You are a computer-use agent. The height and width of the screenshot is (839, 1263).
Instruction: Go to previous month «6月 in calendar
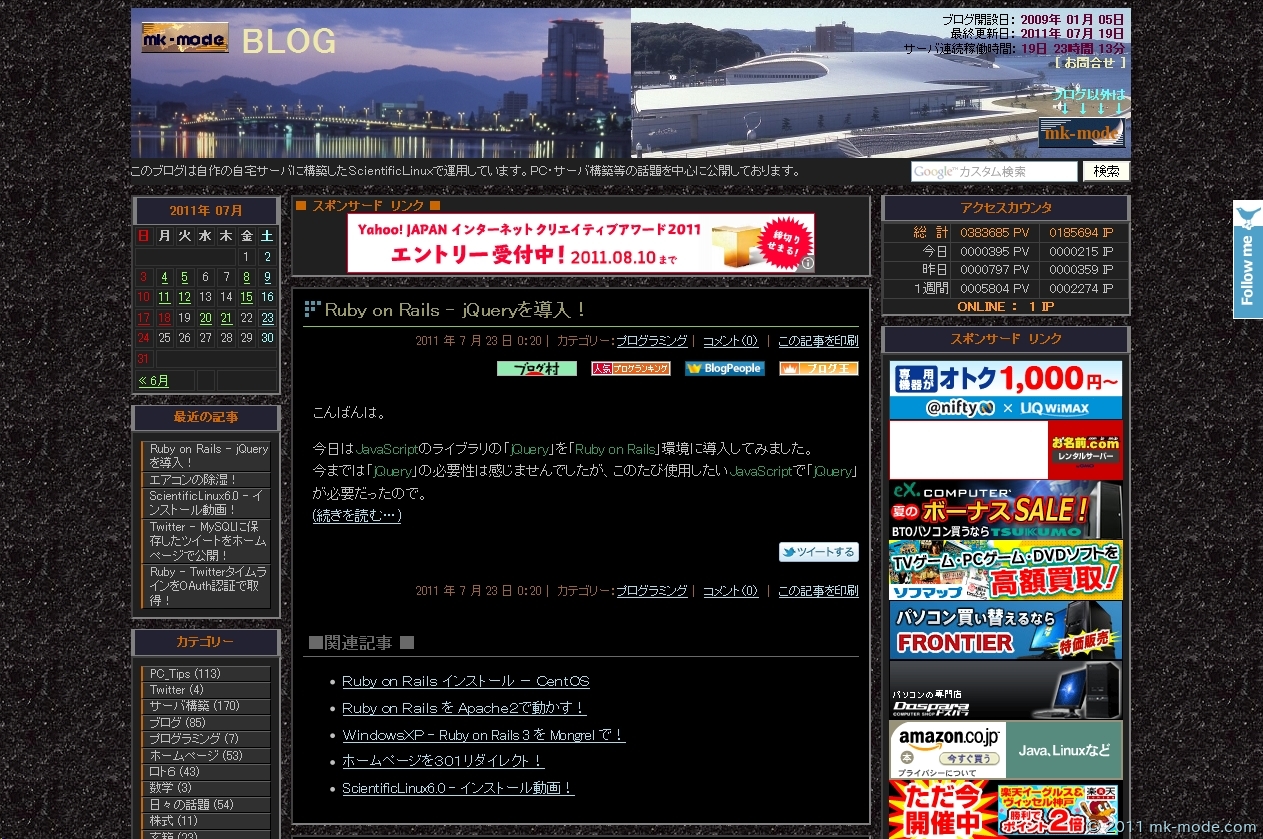tap(154, 381)
